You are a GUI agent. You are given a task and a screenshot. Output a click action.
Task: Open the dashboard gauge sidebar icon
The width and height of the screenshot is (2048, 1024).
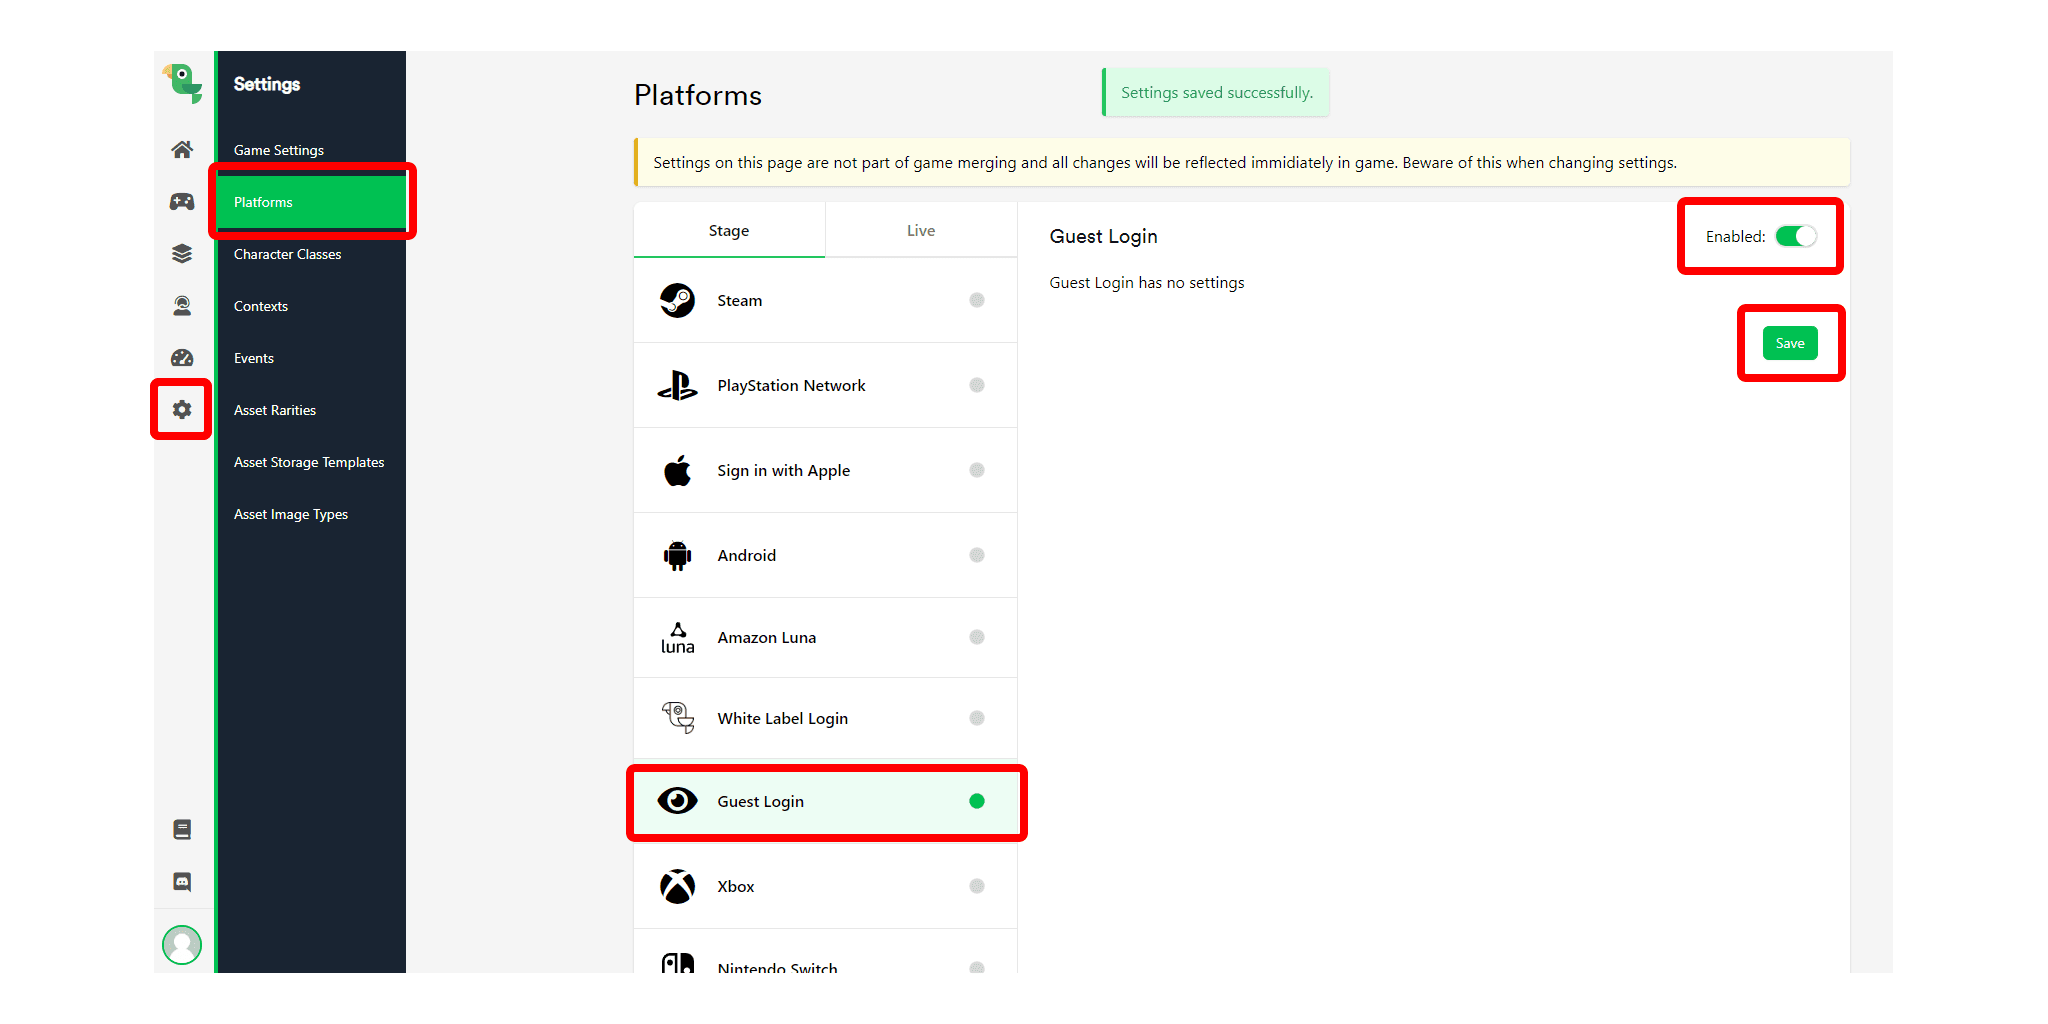point(182,358)
